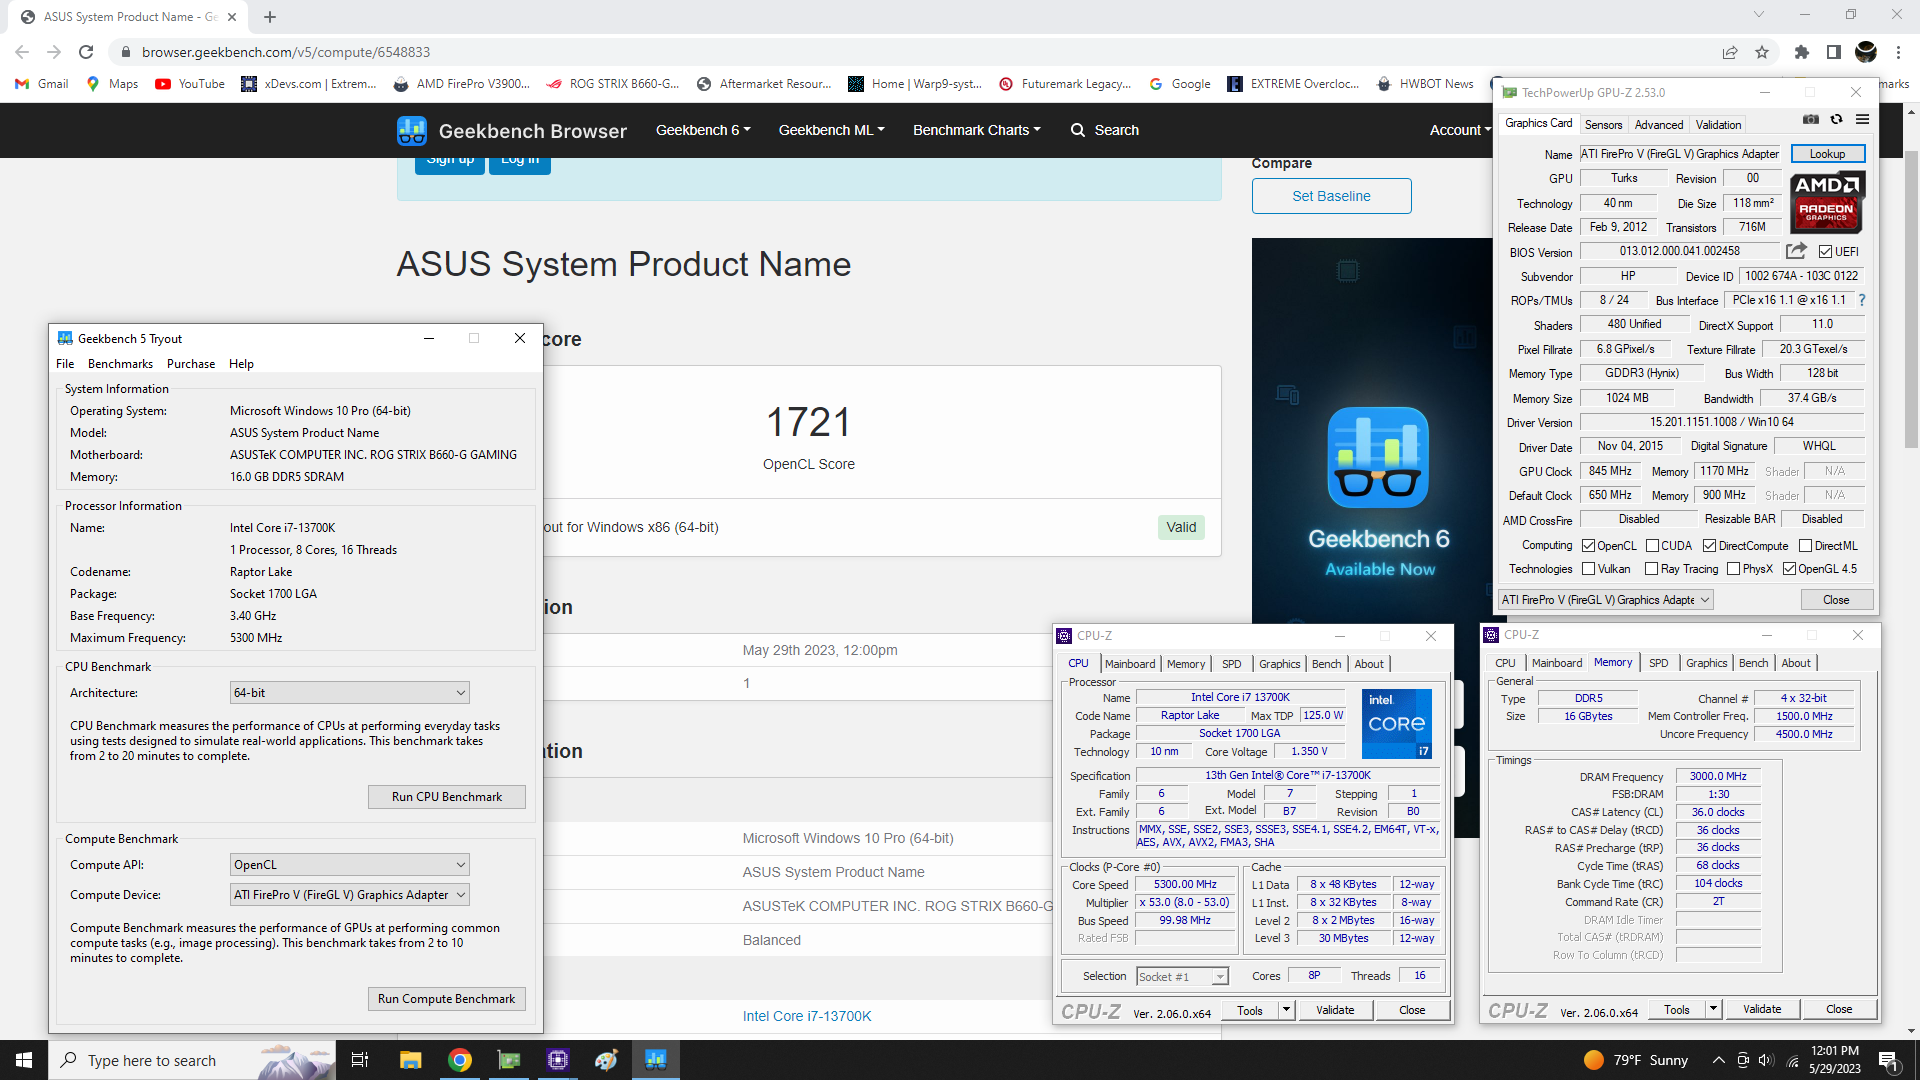Toggle the DirectCompute checkbox in GPU-Z

click(x=1710, y=546)
